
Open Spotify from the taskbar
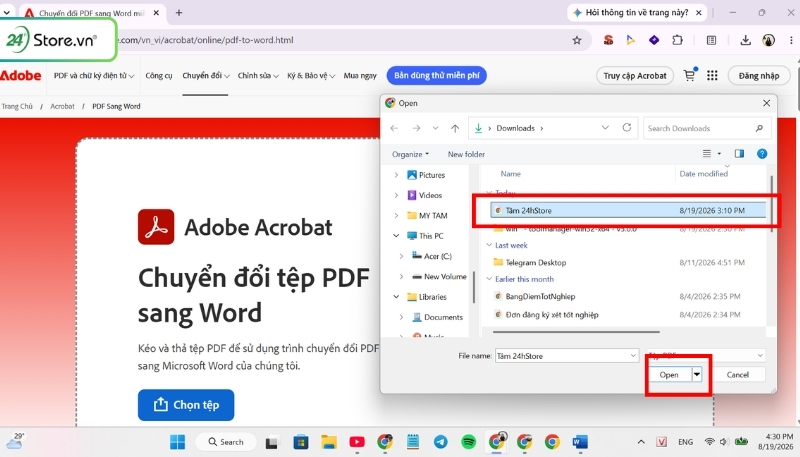(x=468, y=442)
